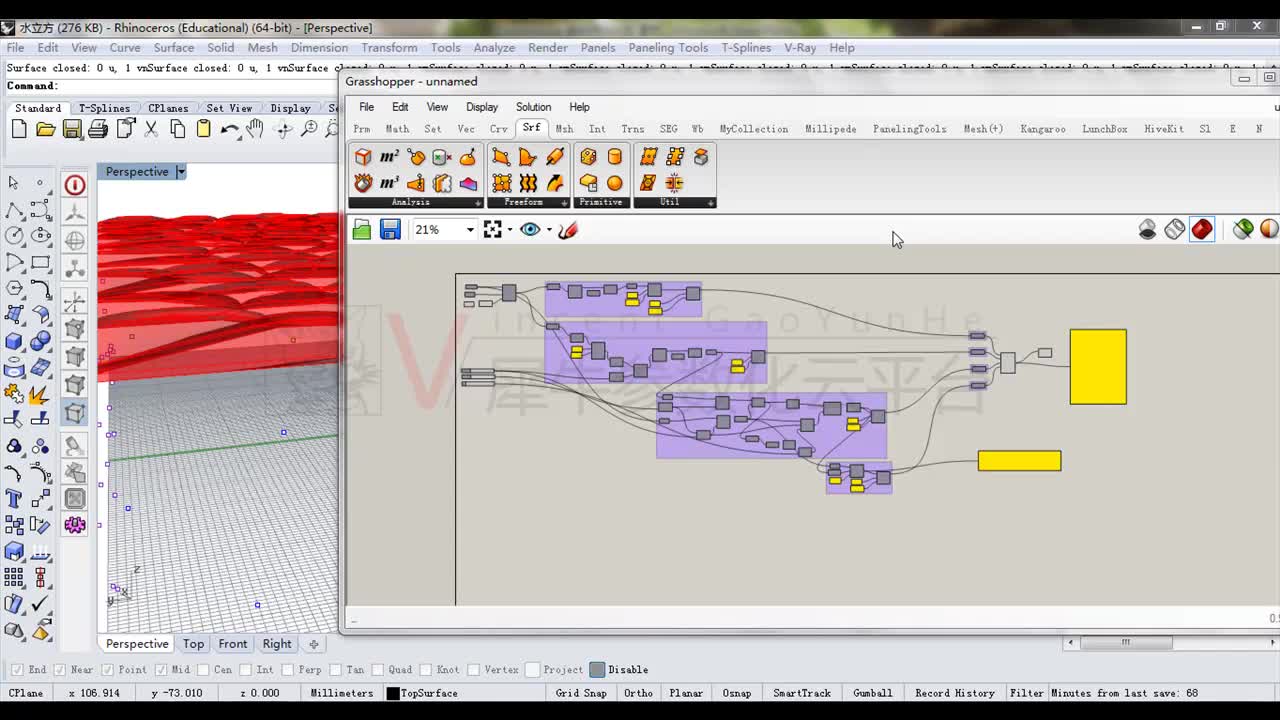Enable the Int osnap checkbox
Viewport: 1280px width, 720px height.
pos(246,670)
